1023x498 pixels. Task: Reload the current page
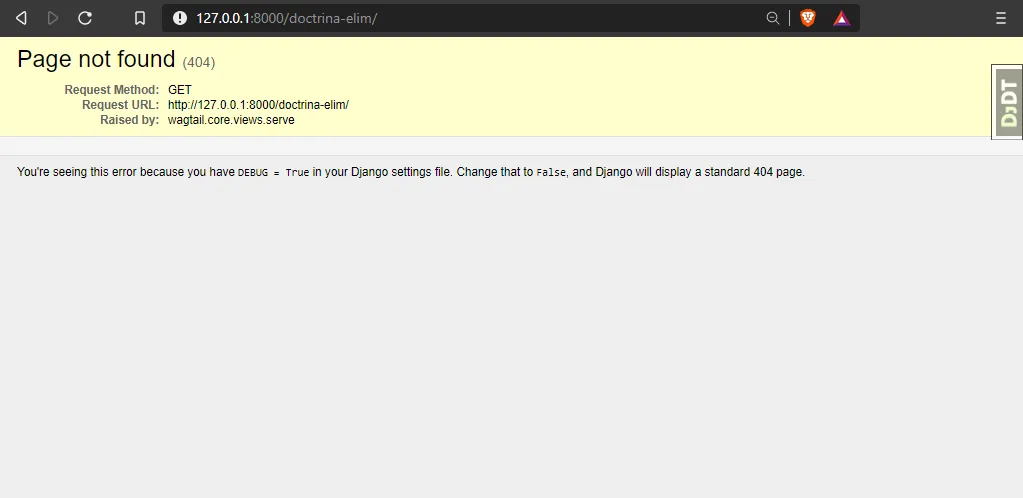[85, 18]
